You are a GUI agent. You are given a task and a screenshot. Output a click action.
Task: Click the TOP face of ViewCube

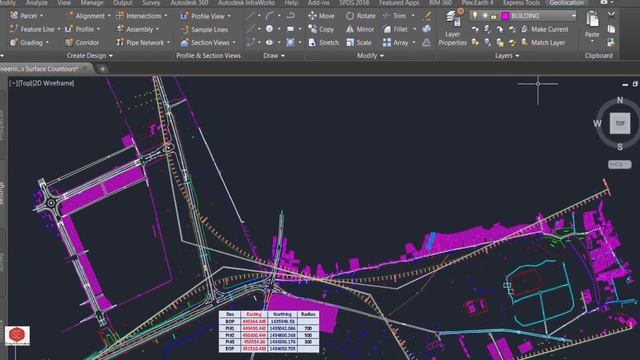[620, 123]
